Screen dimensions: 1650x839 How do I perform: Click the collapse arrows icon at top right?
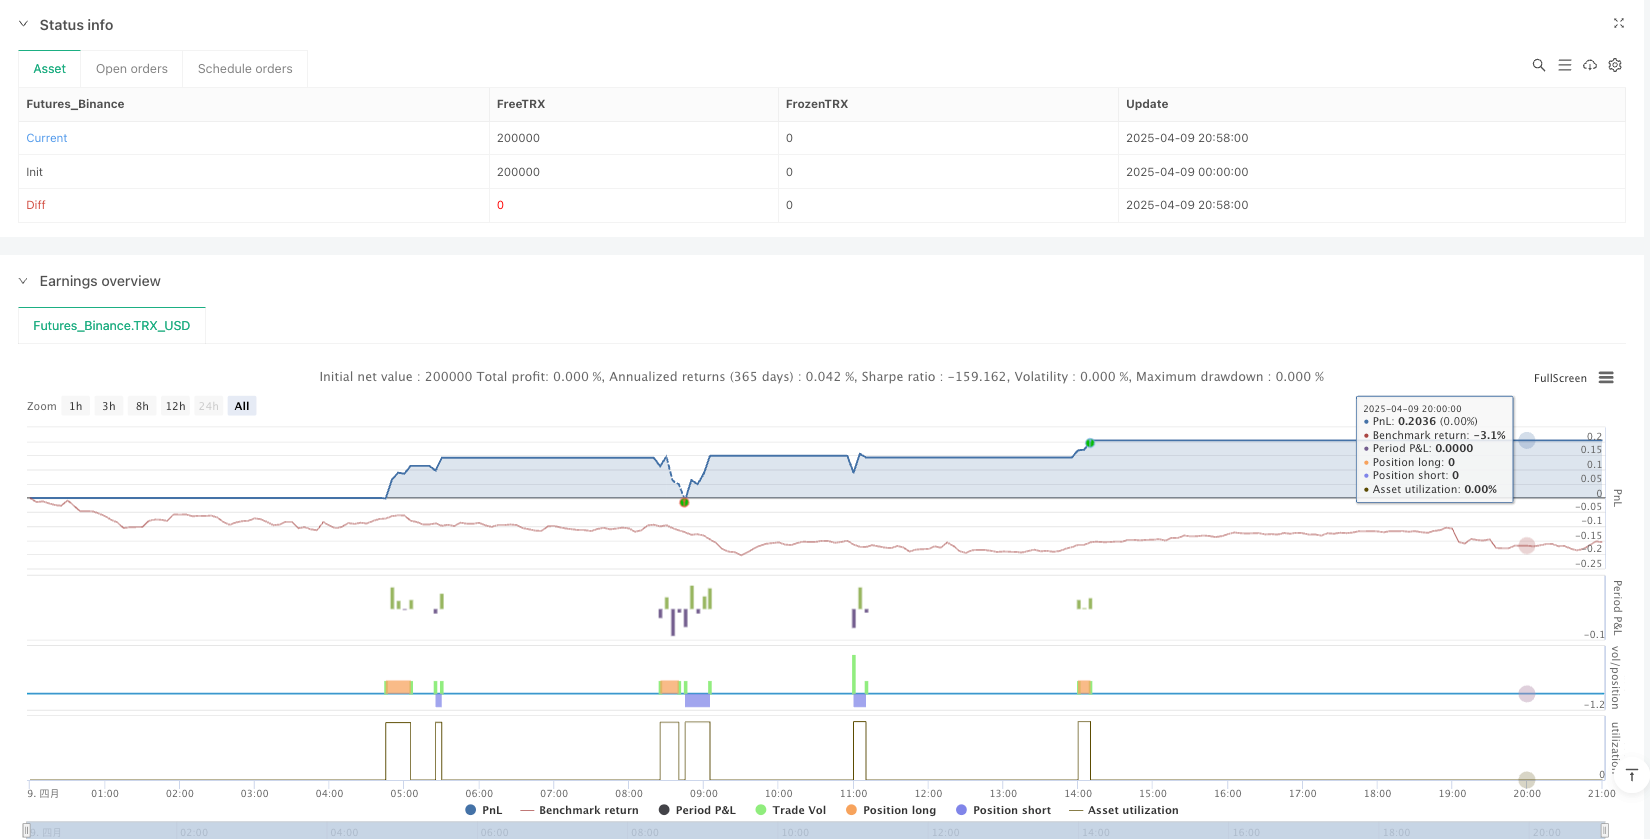[1619, 23]
